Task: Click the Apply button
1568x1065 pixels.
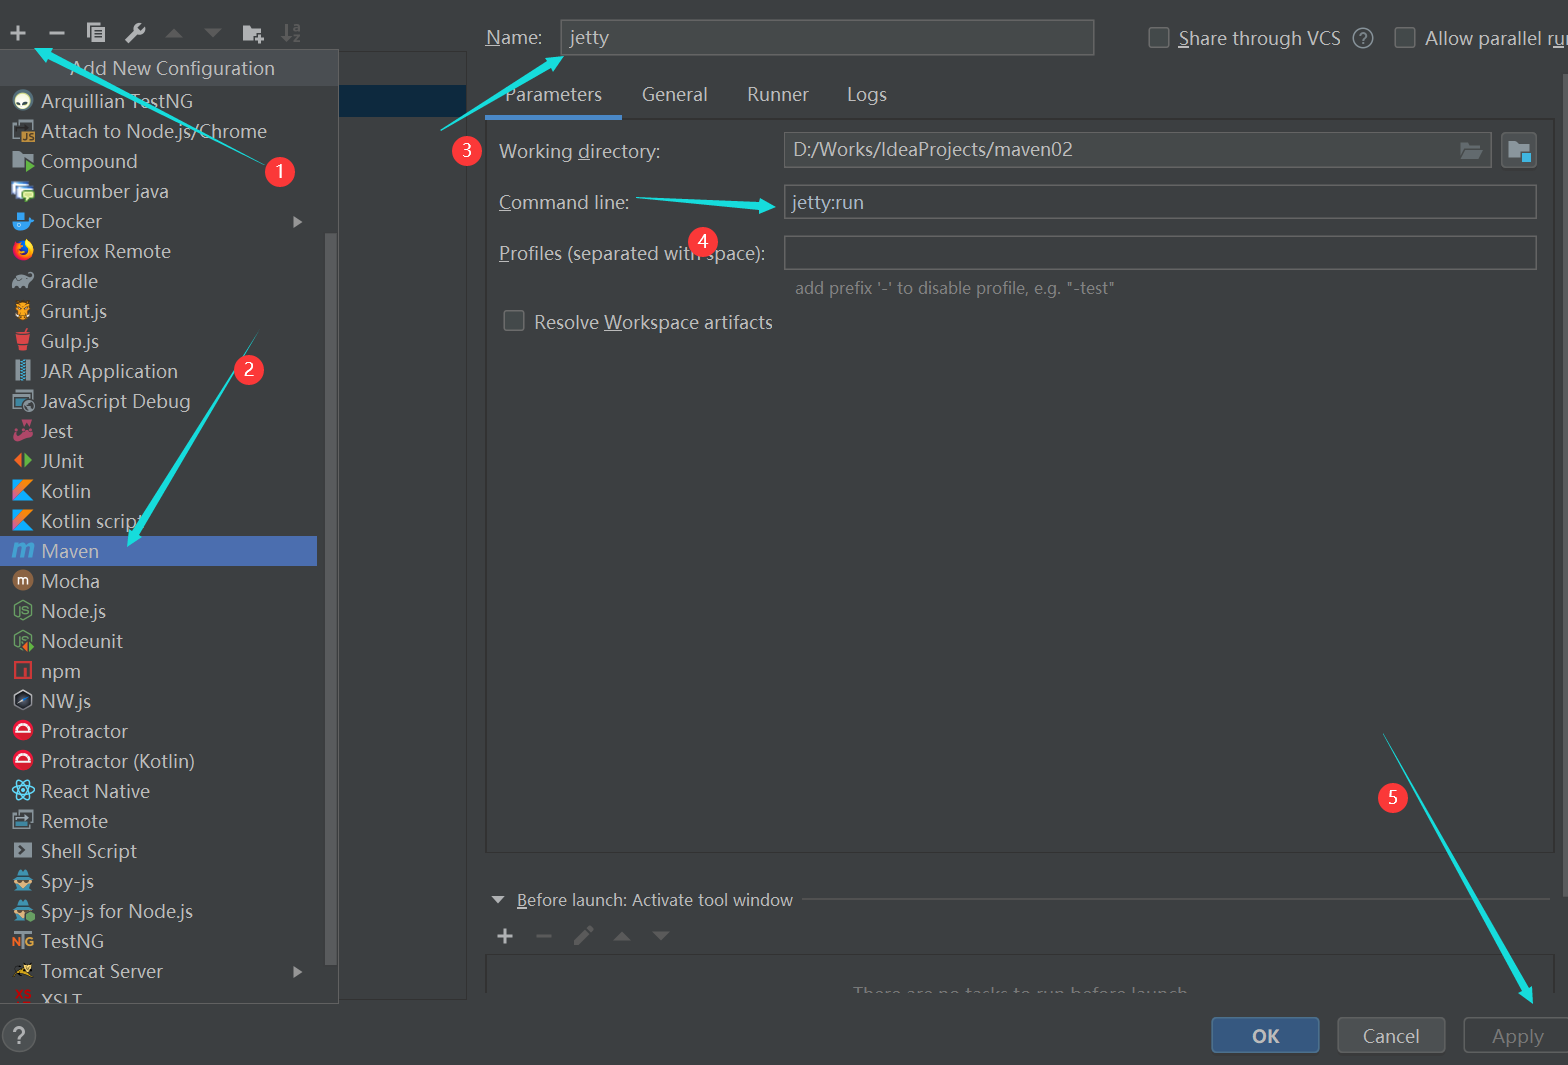Action: (x=1517, y=1036)
